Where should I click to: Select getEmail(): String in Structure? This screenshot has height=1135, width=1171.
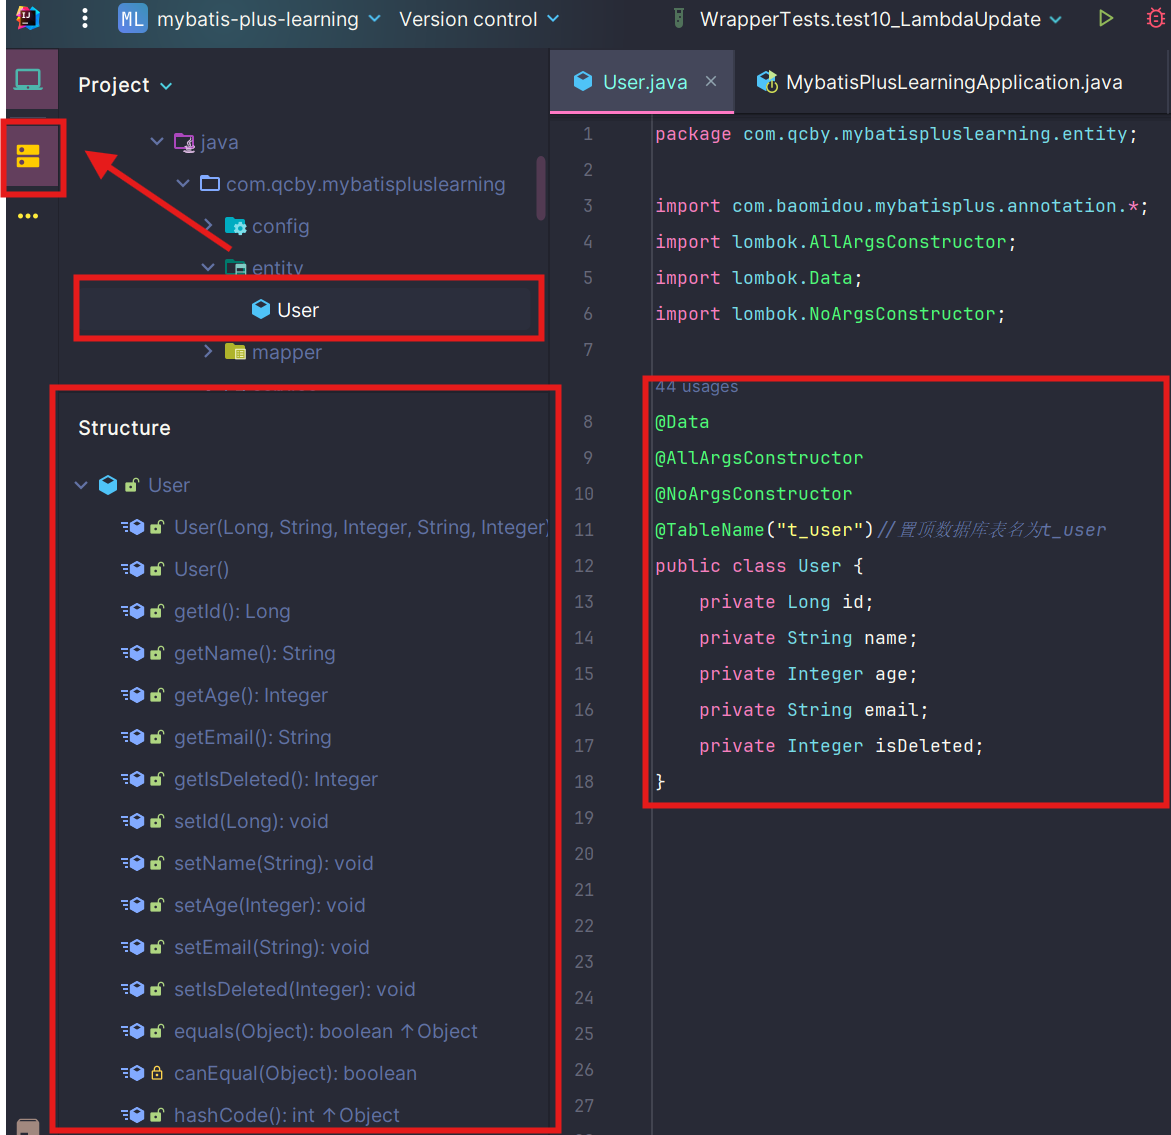(x=252, y=738)
